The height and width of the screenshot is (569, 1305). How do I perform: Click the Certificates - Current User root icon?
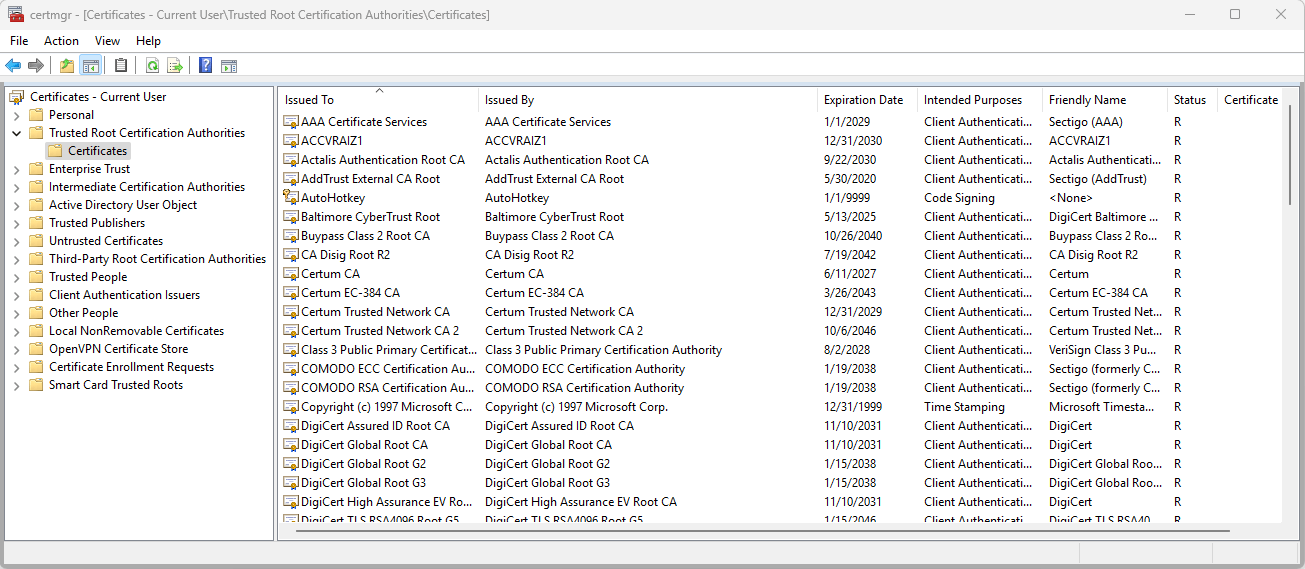click(17, 97)
